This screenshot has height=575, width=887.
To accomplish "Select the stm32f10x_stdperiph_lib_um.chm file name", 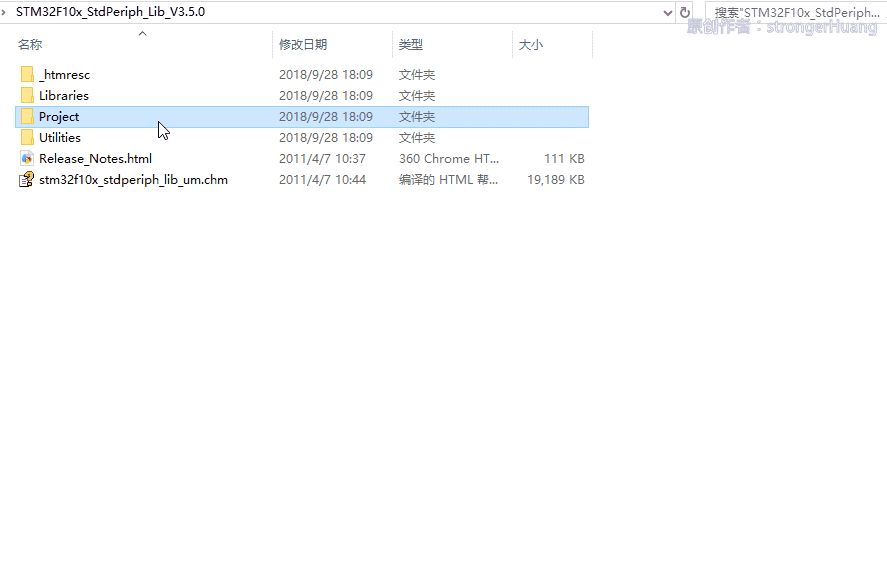I will [x=134, y=179].
